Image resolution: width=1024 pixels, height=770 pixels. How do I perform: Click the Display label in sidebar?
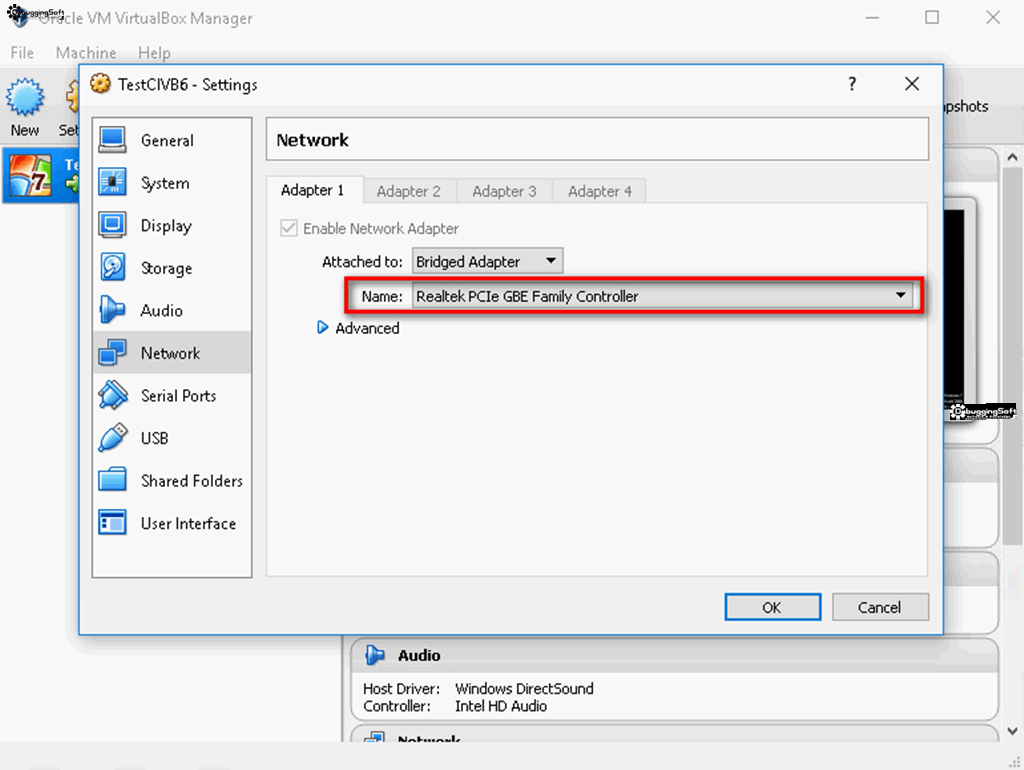167,226
